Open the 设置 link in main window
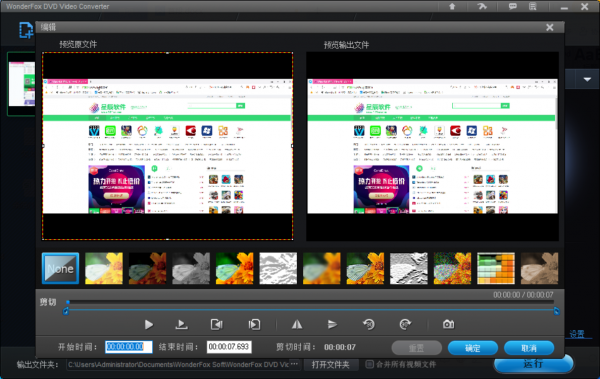The width and height of the screenshot is (600, 379). 577,334
